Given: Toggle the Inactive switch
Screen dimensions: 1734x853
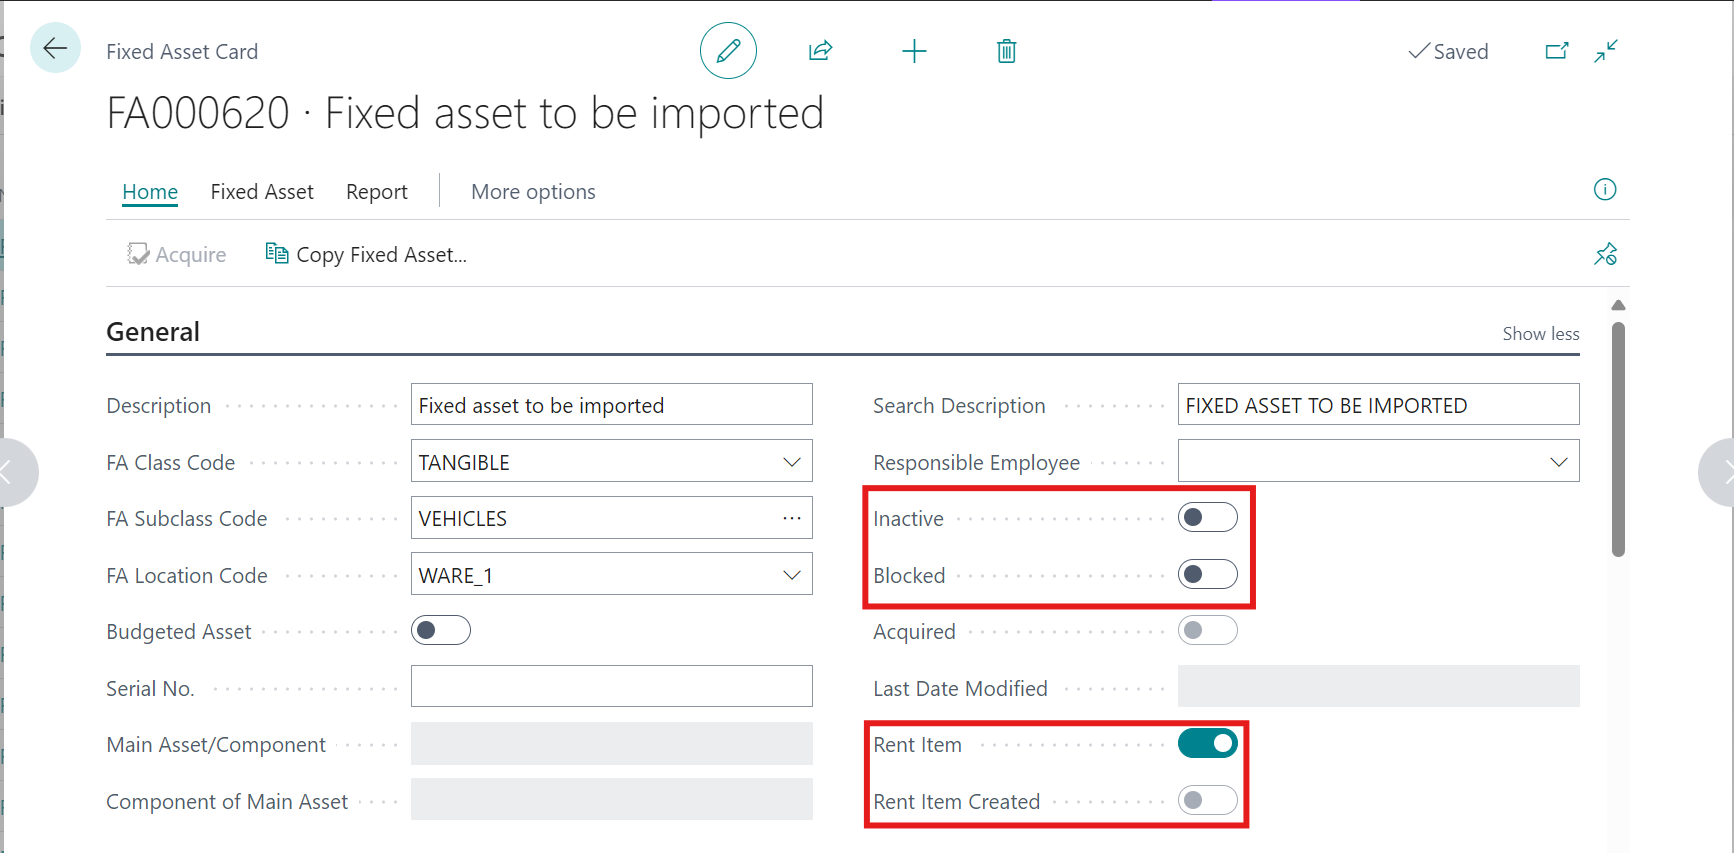Looking at the screenshot, I should [1207, 518].
